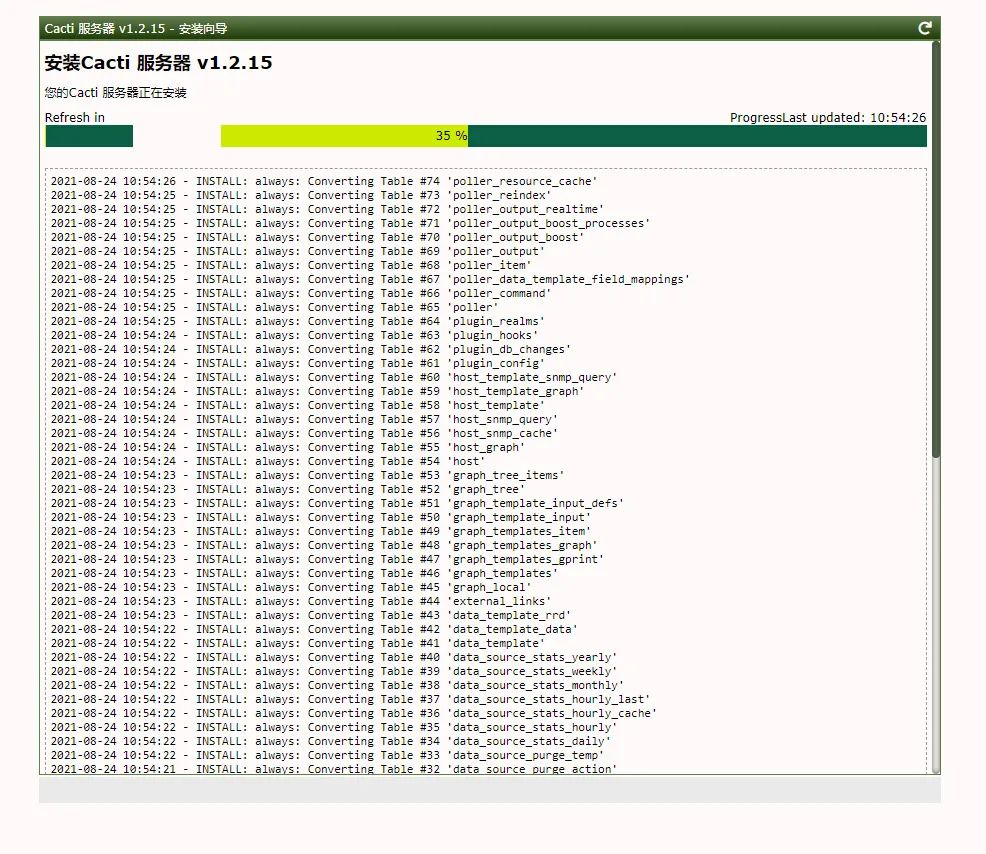Click the text 您的Cacti 服务器正在安装

116,93
